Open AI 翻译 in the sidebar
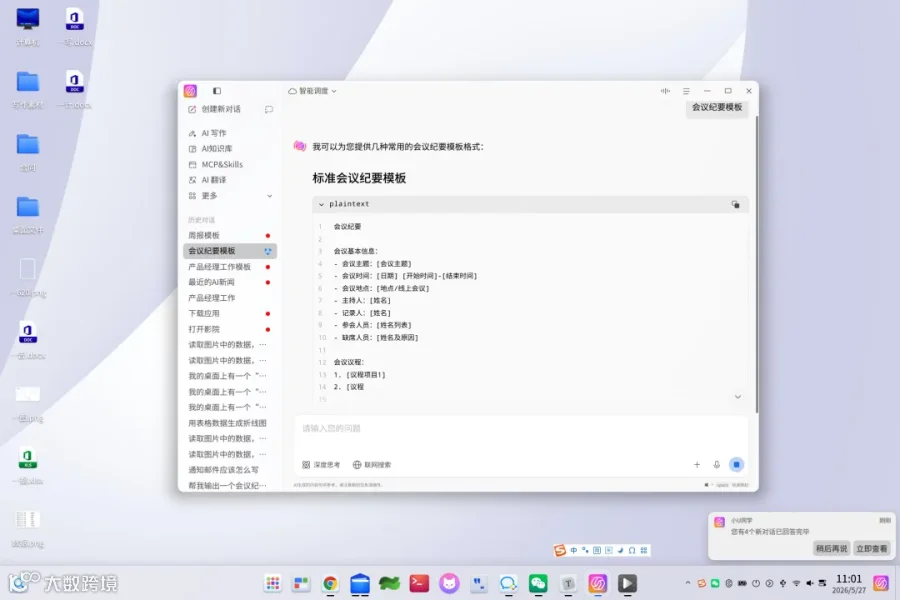This screenshot has width=900, height=600. coord(207,180)
